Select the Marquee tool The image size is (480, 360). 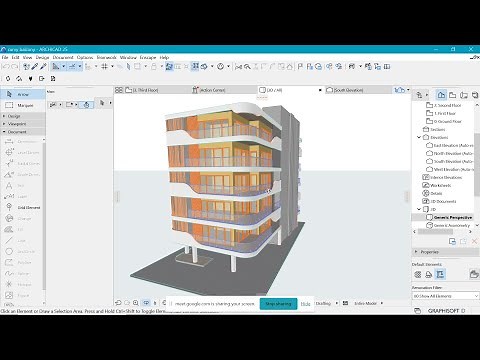[x=22, y=105]
